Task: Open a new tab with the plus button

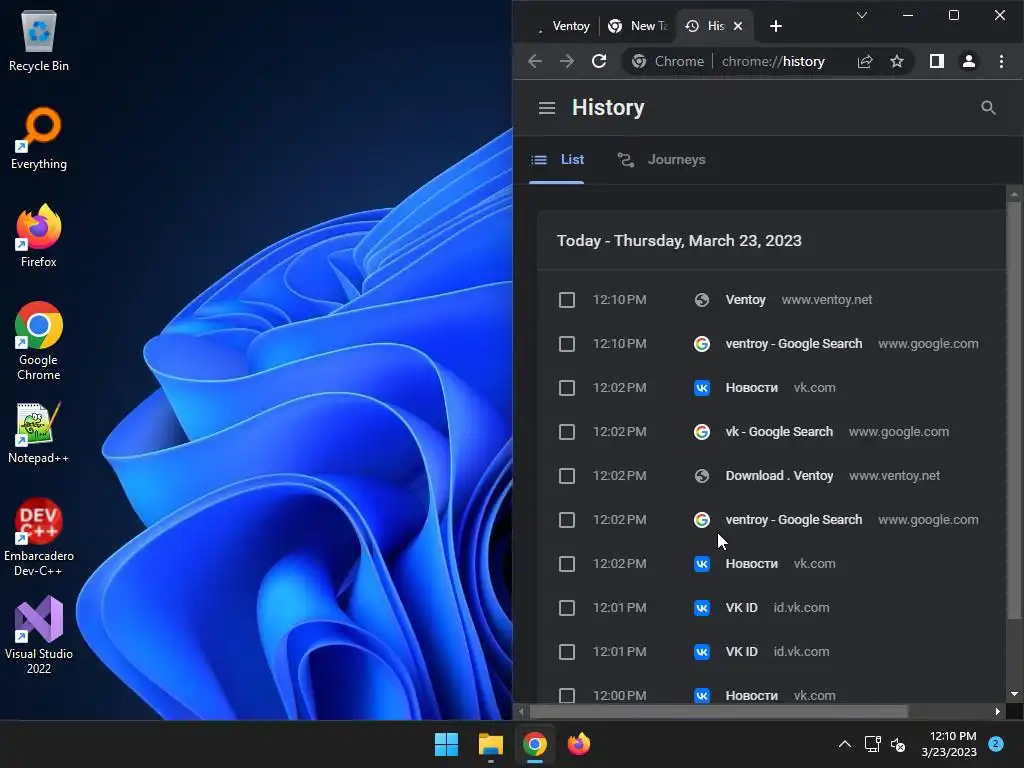Action: pos(775,26)
